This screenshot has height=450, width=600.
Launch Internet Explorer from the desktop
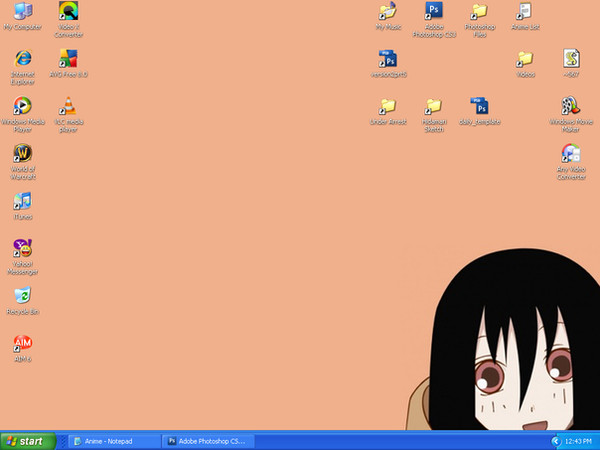[x=22, y=59]
